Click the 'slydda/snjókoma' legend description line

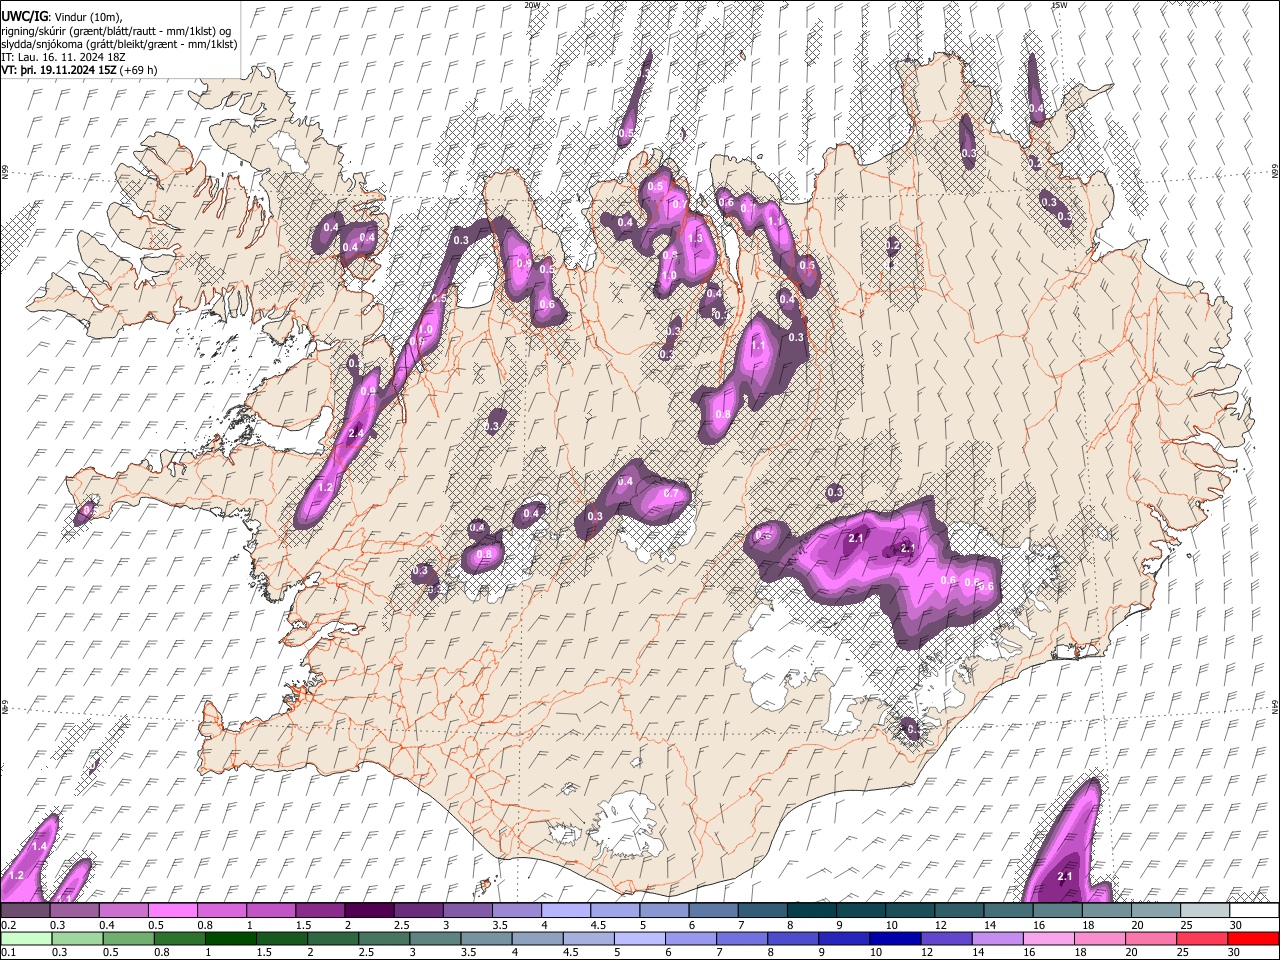[x=119, y=45]
